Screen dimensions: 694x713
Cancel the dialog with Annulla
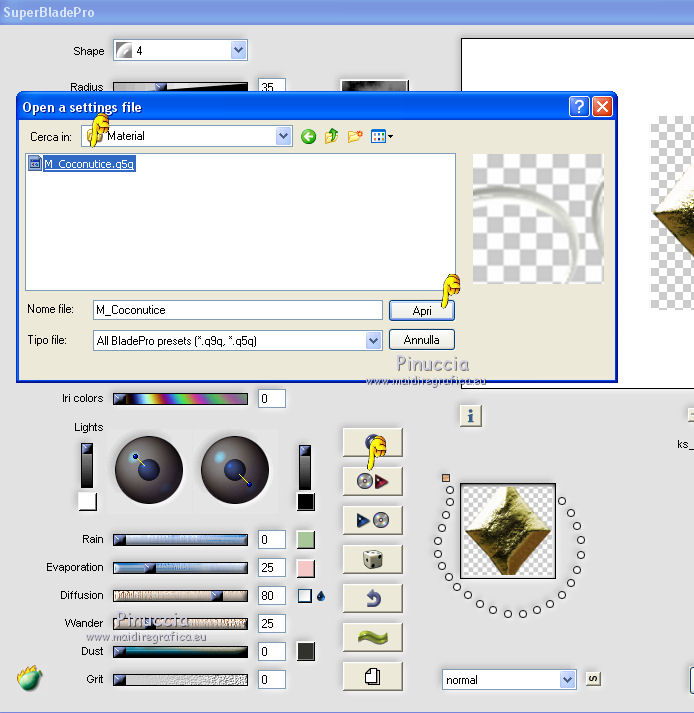pyautogui.click(x=422, y=340)
